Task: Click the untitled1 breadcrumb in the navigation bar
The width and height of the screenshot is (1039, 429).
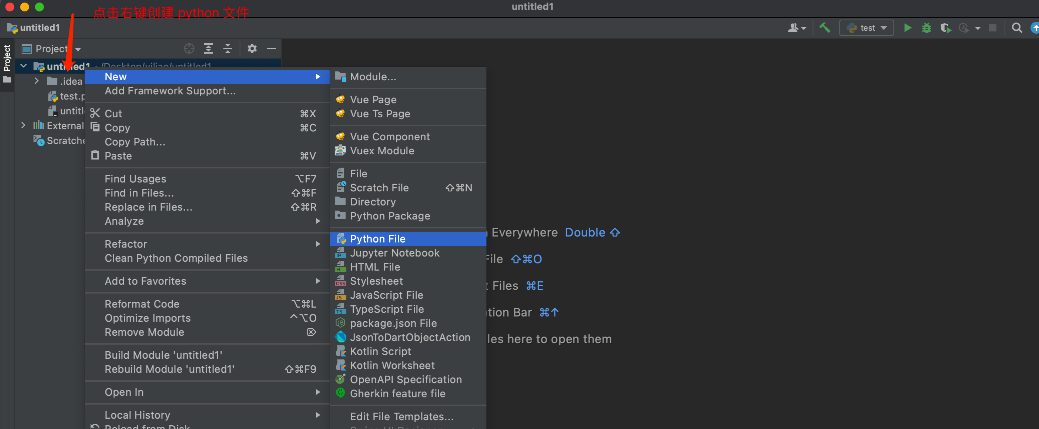Action: pos(34,28)
